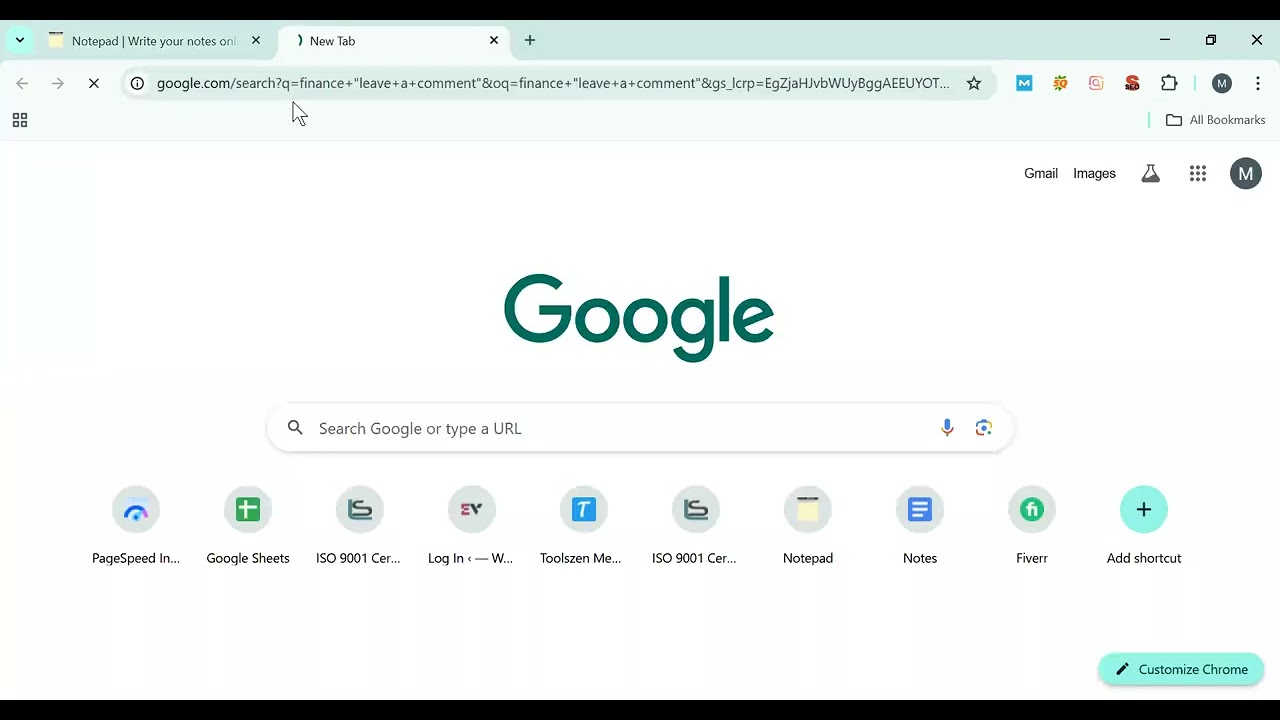The image size is (1280, 720).
Task: Open the Google Sheets shortcut
Action: [x=248, y=527]
